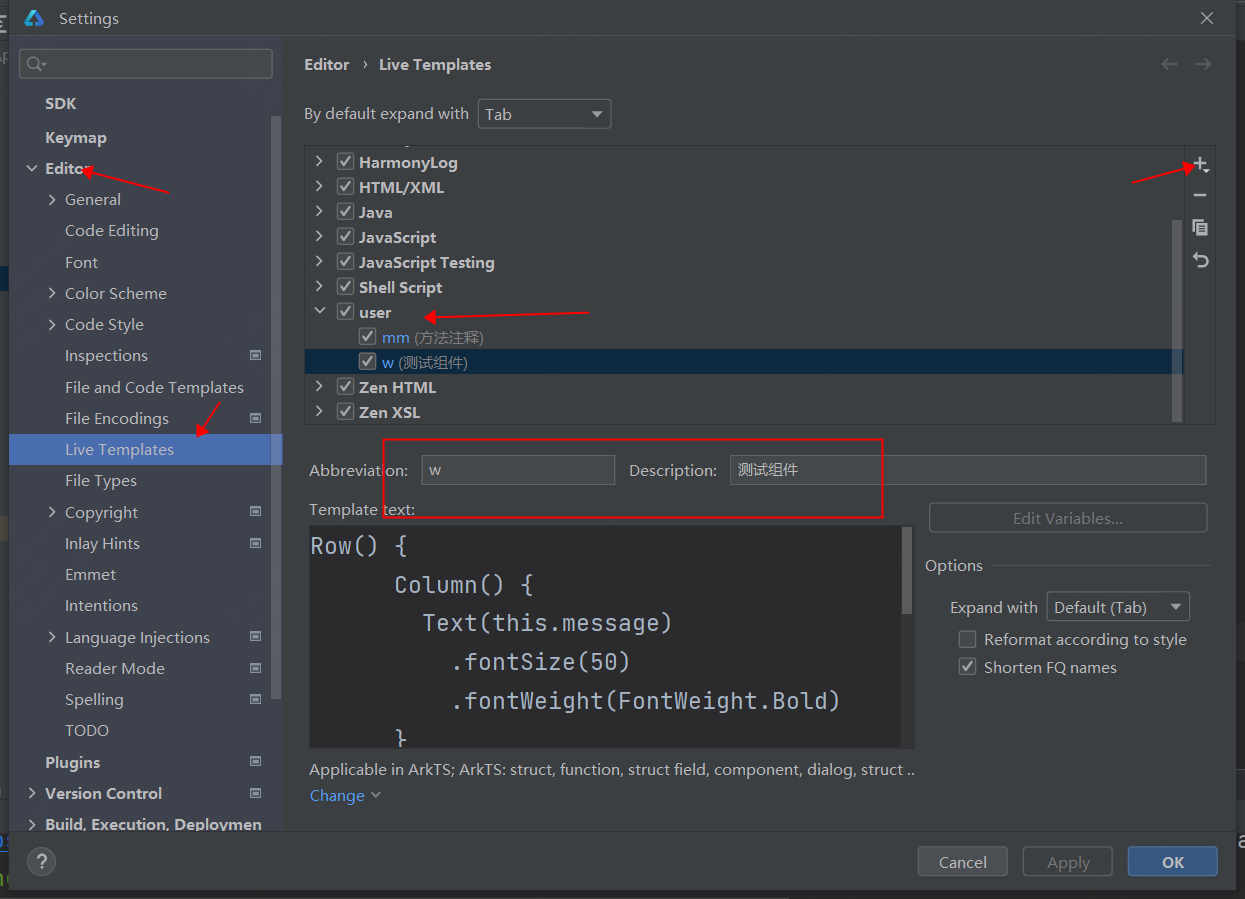Enable Reformat according to style checkbox
The width and height of the screenshot is (1245, 899).
click(967, 640)
